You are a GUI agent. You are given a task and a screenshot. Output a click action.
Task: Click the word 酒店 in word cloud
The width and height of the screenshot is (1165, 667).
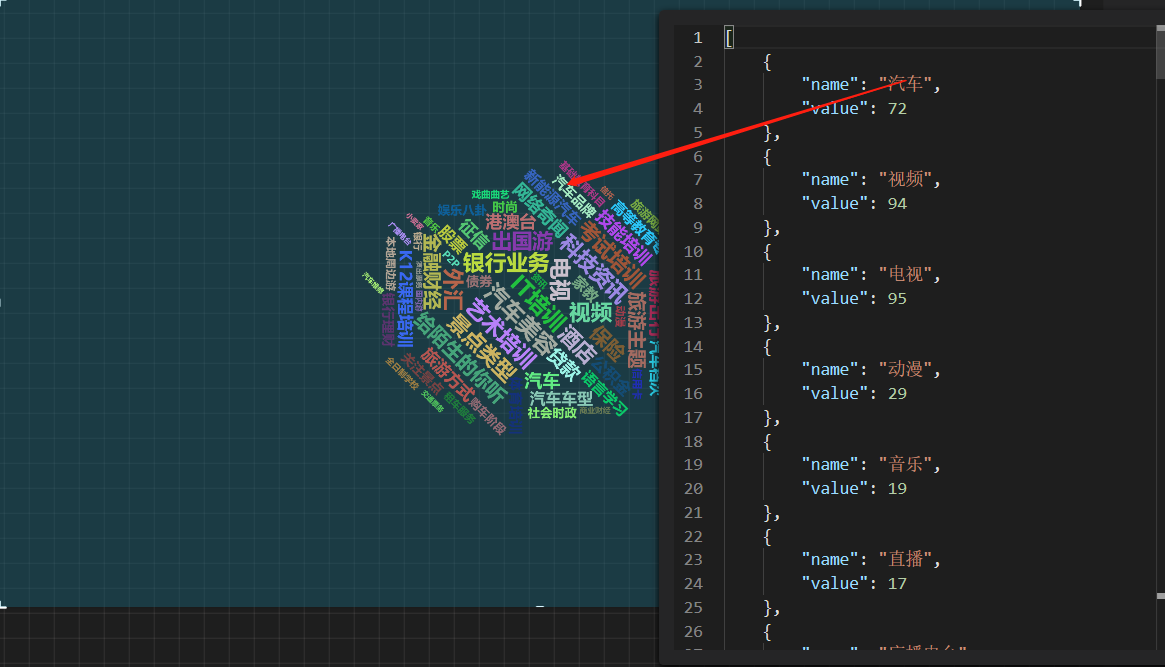pyautogui.click(x=576, y=345)
